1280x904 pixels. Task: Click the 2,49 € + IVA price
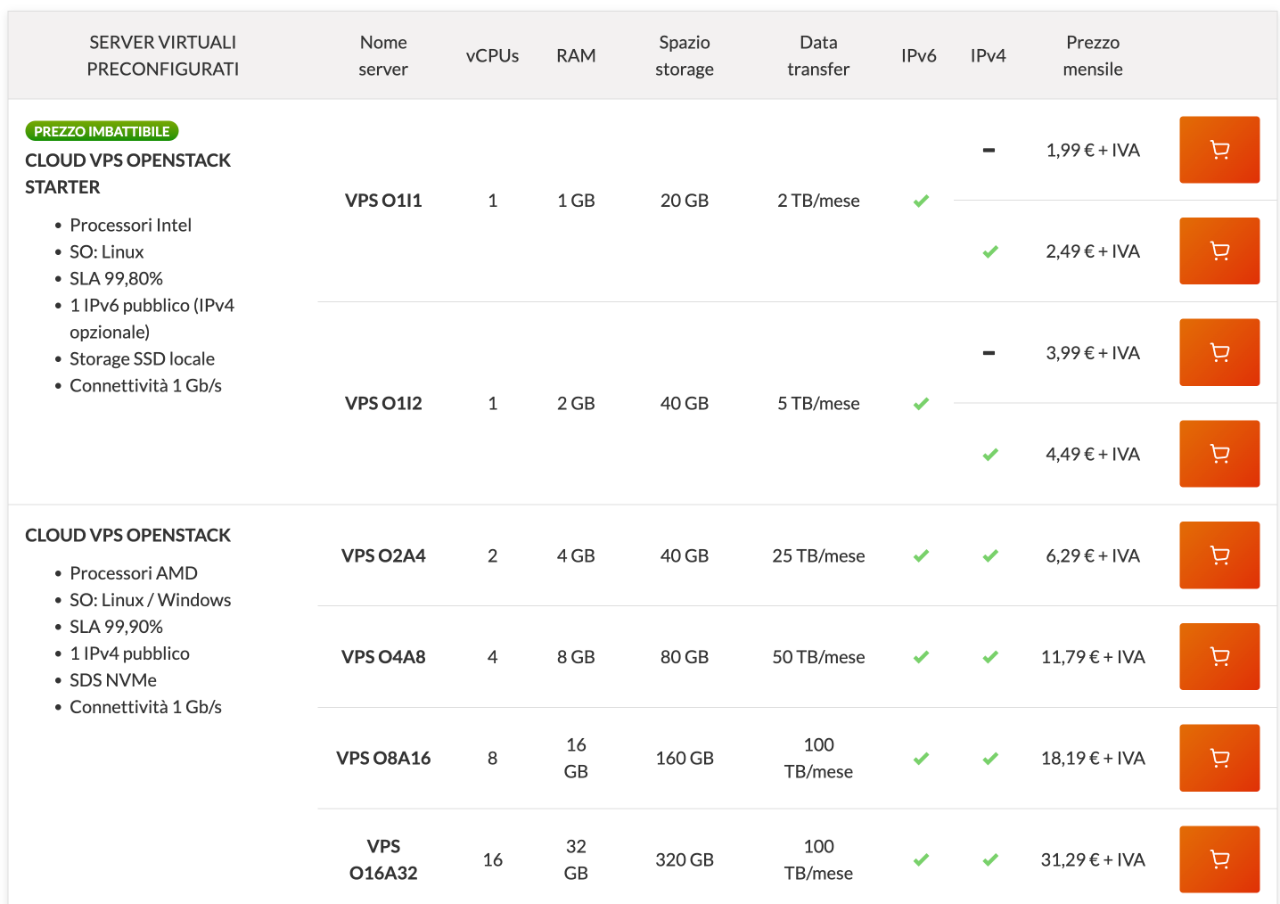pos(1092,252)
